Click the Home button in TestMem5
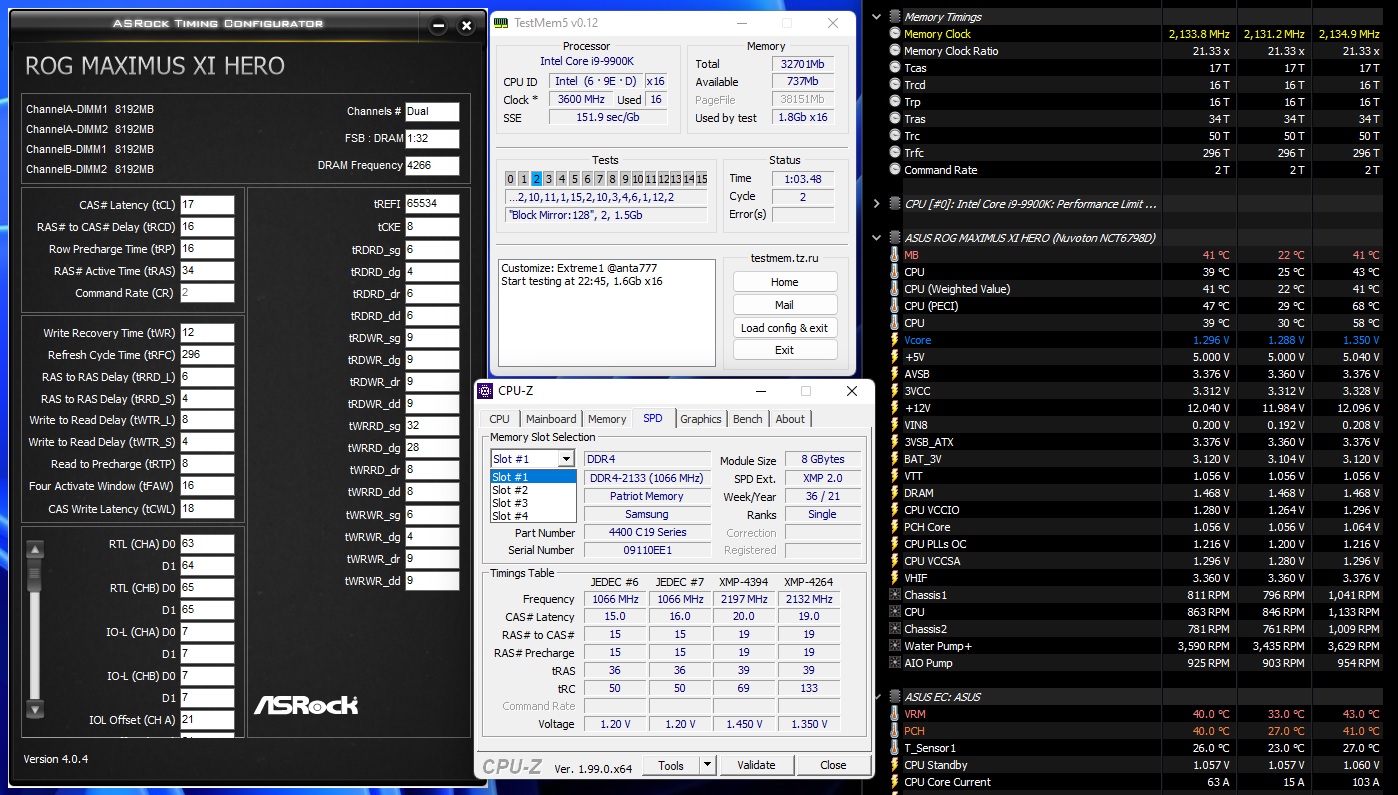The height and width of the screenshot is (795, 1398). click(x=785, y=282)
